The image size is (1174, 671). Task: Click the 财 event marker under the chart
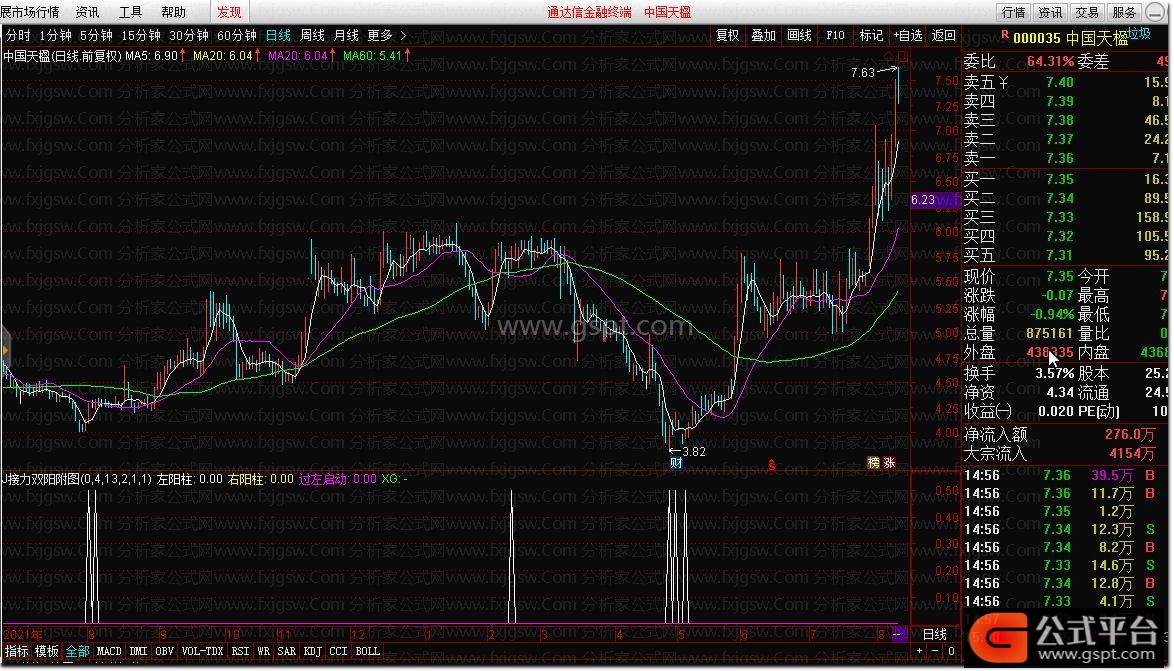[676, 464]
